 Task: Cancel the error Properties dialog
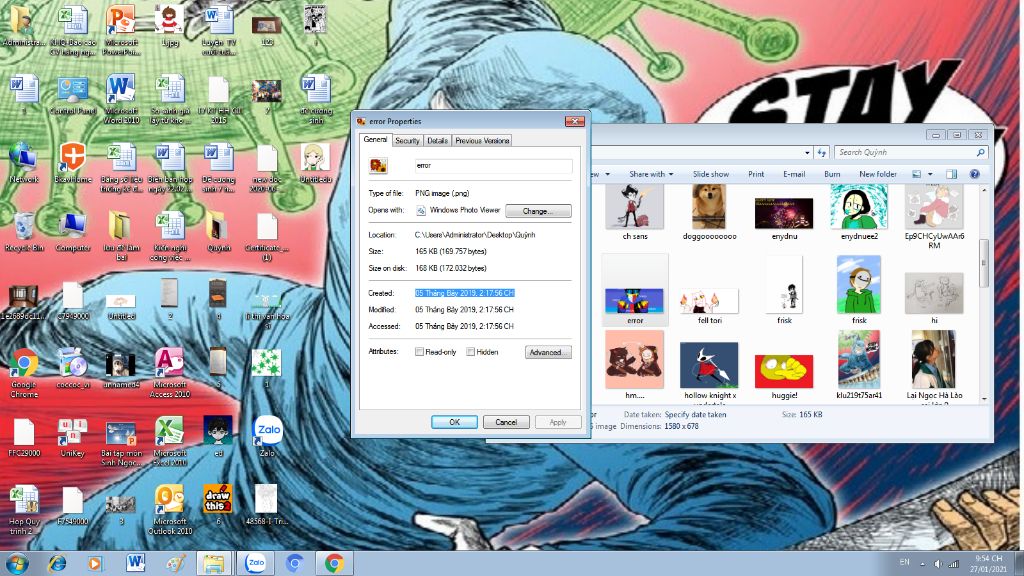506,422
